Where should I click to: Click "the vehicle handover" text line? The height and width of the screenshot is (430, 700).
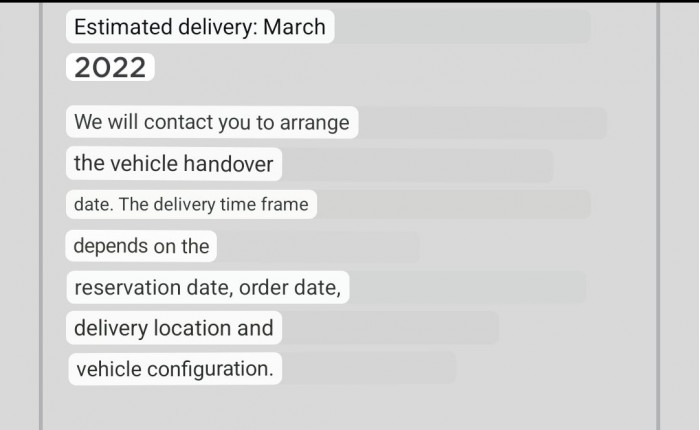click(174, 163)
